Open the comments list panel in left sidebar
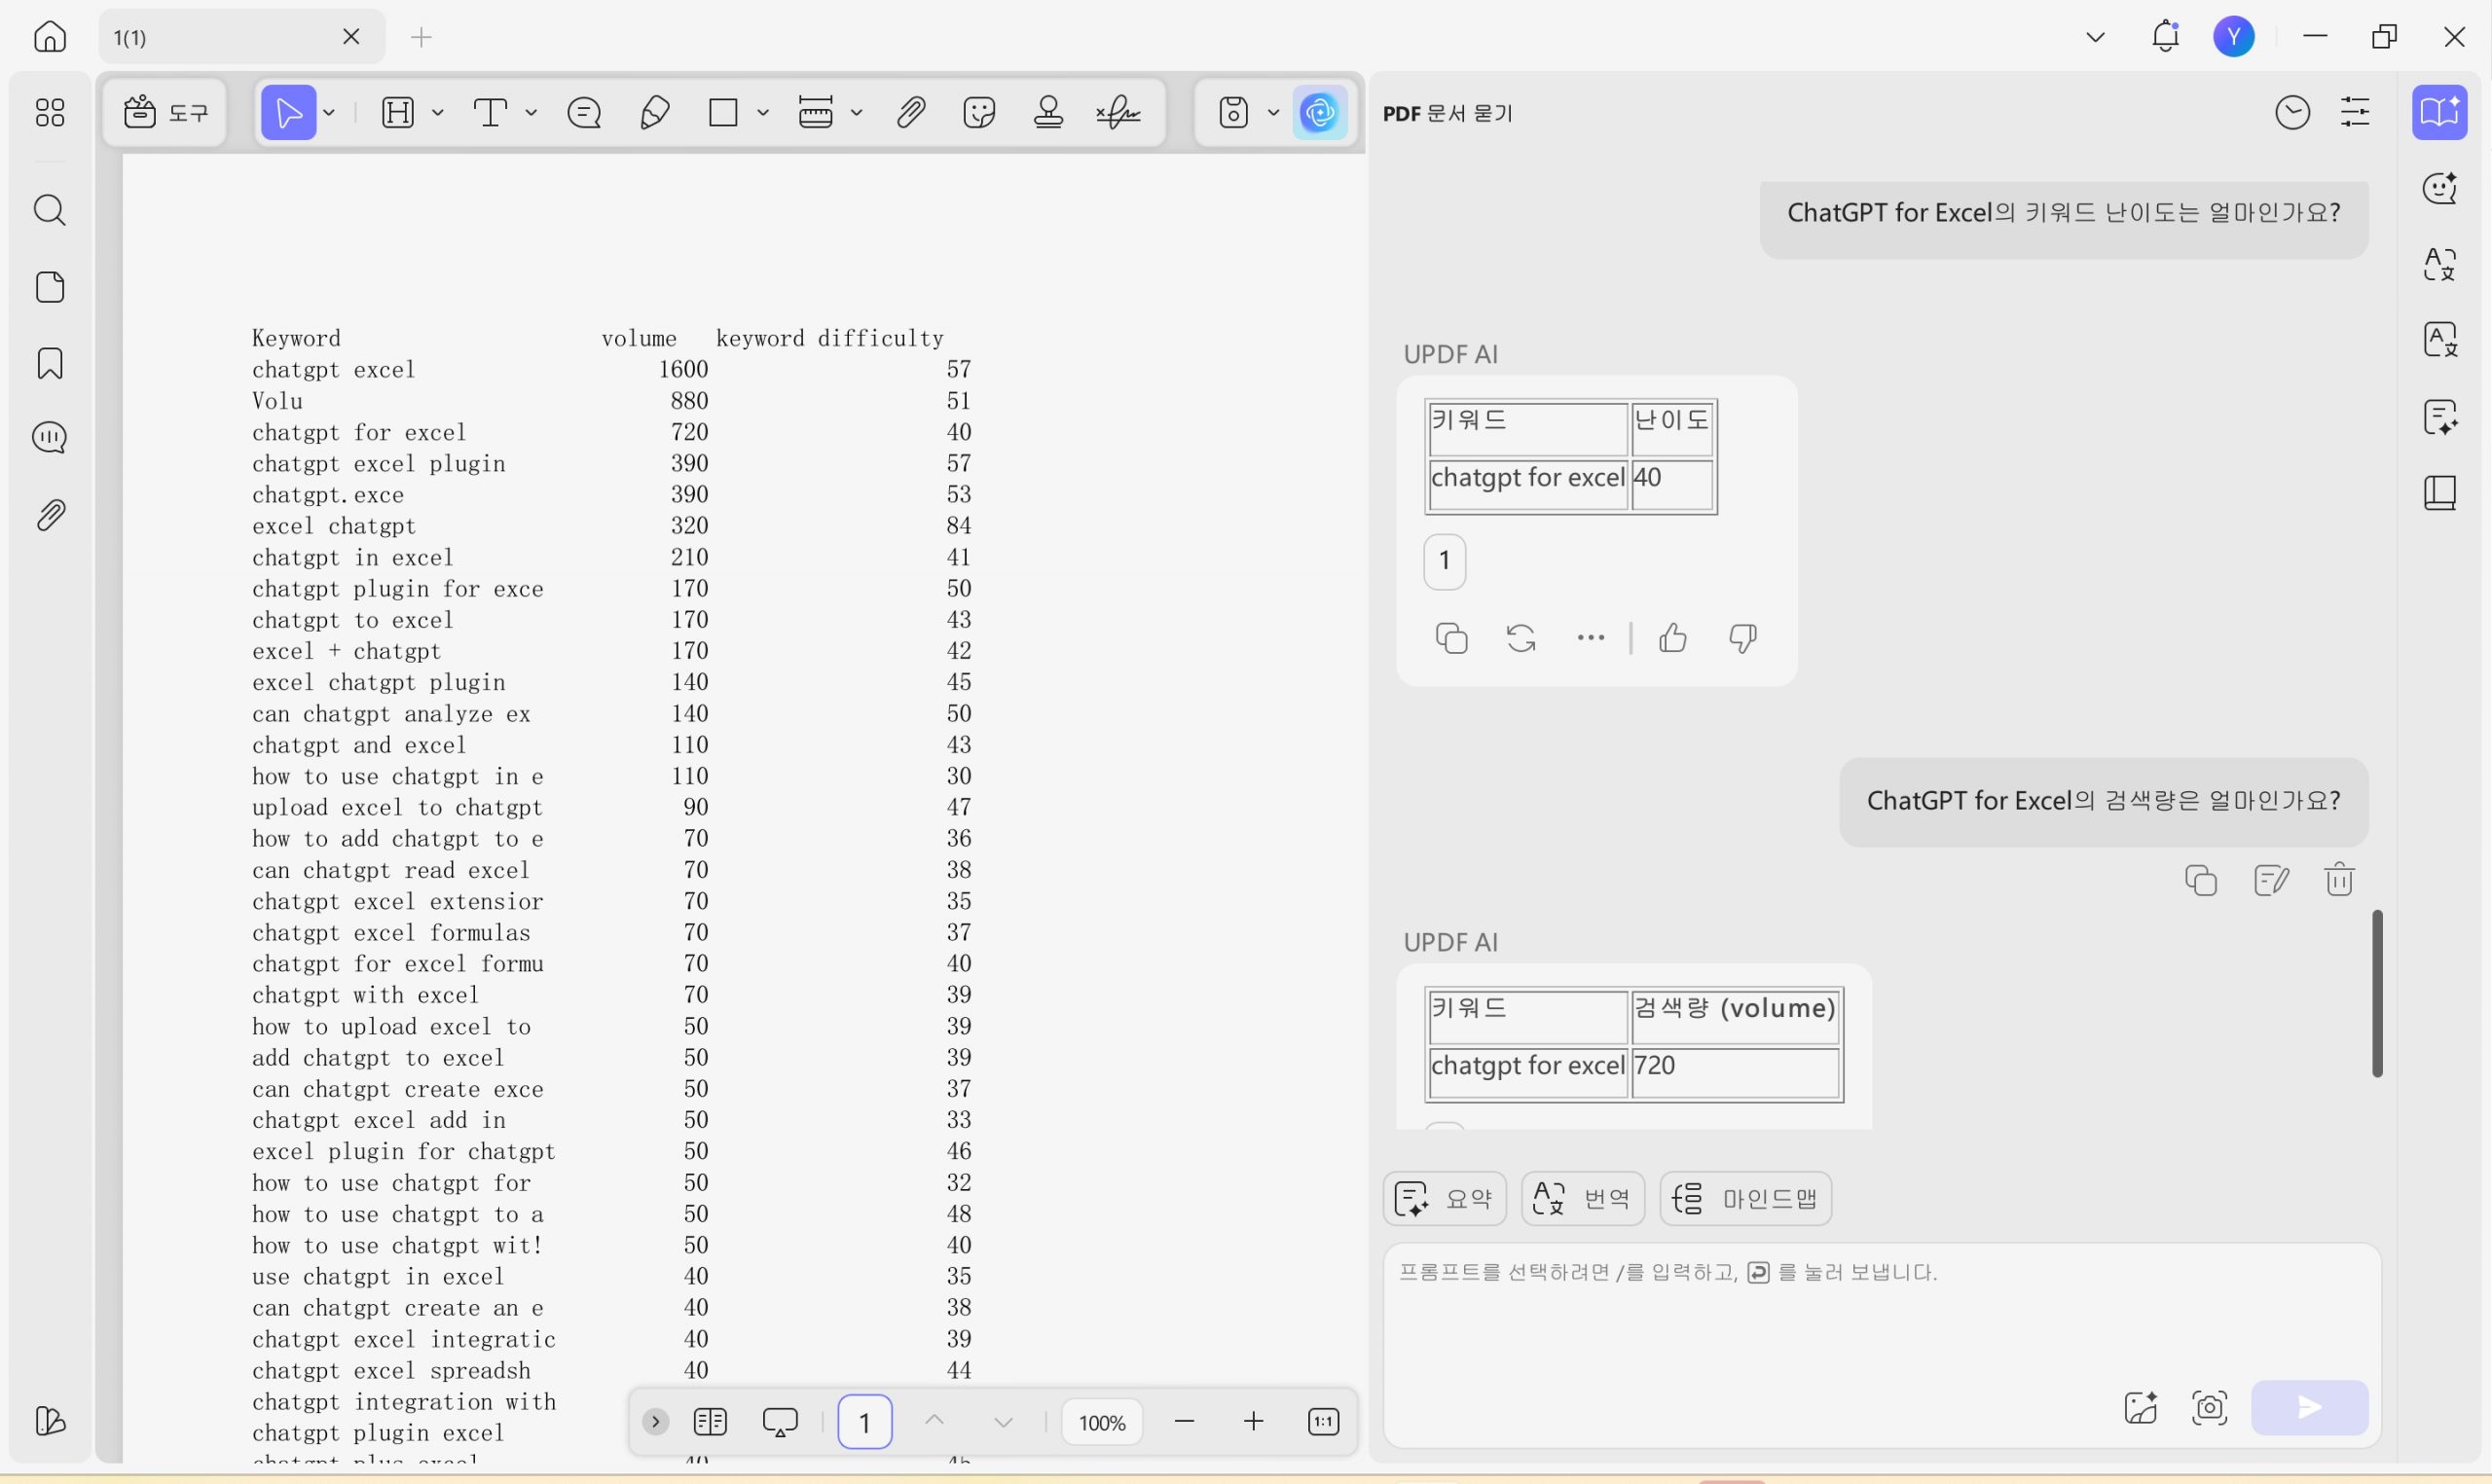The width and height of the screenshot is (2492, 1484). tap(50, 438)
